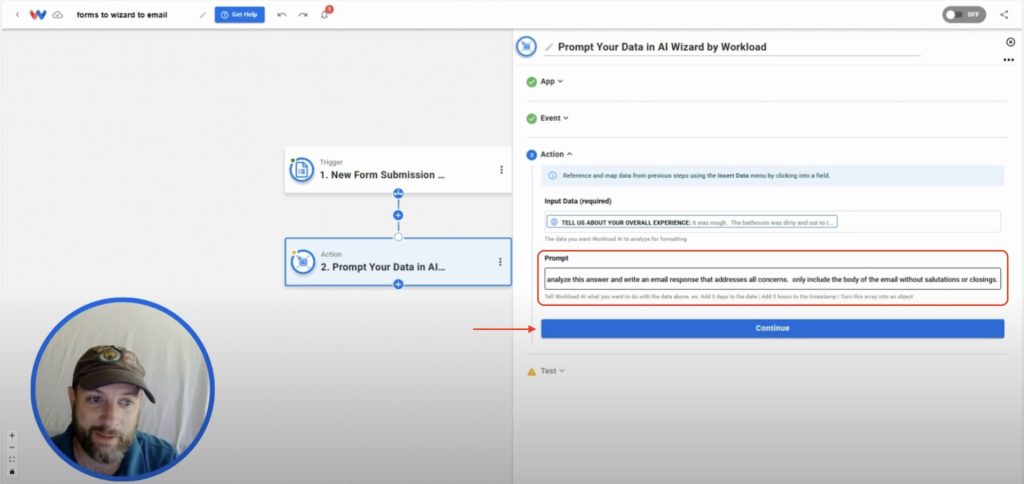Toggle canvas lock icon
The height and width of the screenshot is (484, 1024).
pos(12,472)
